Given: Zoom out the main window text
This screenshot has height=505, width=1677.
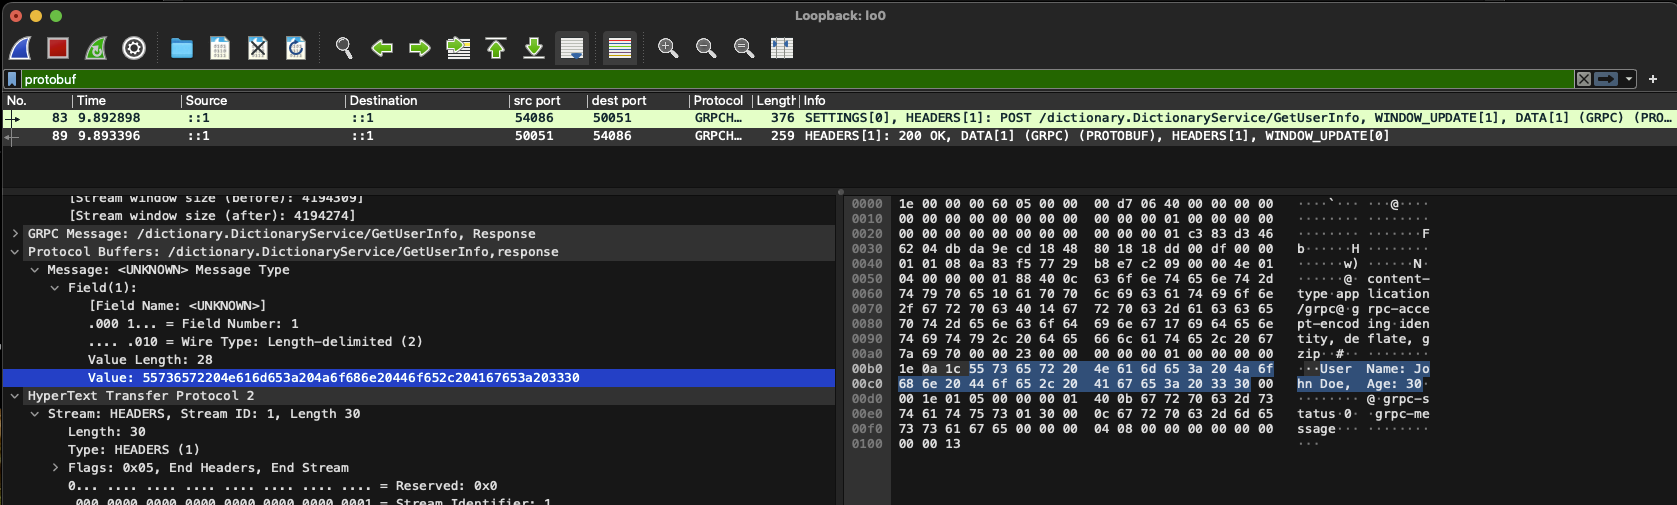Looking at the screenshot, I should [x=706, y=48].
